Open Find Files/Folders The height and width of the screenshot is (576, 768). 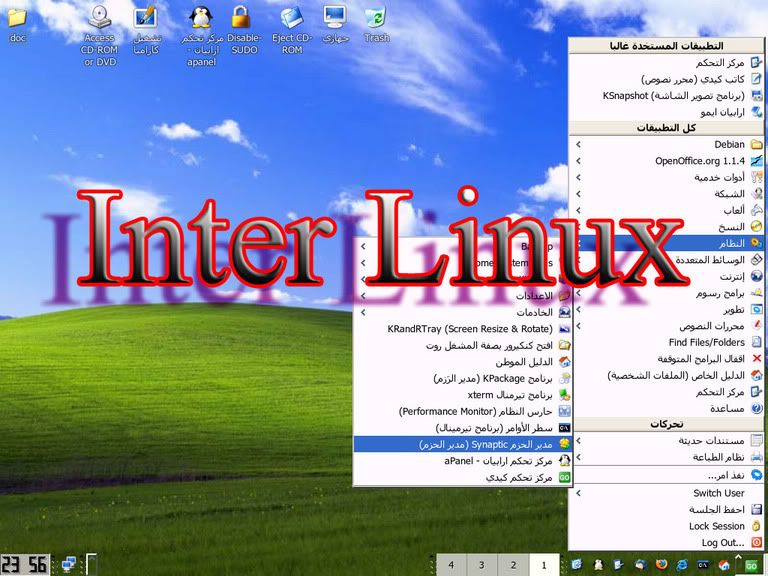[667, 342]
